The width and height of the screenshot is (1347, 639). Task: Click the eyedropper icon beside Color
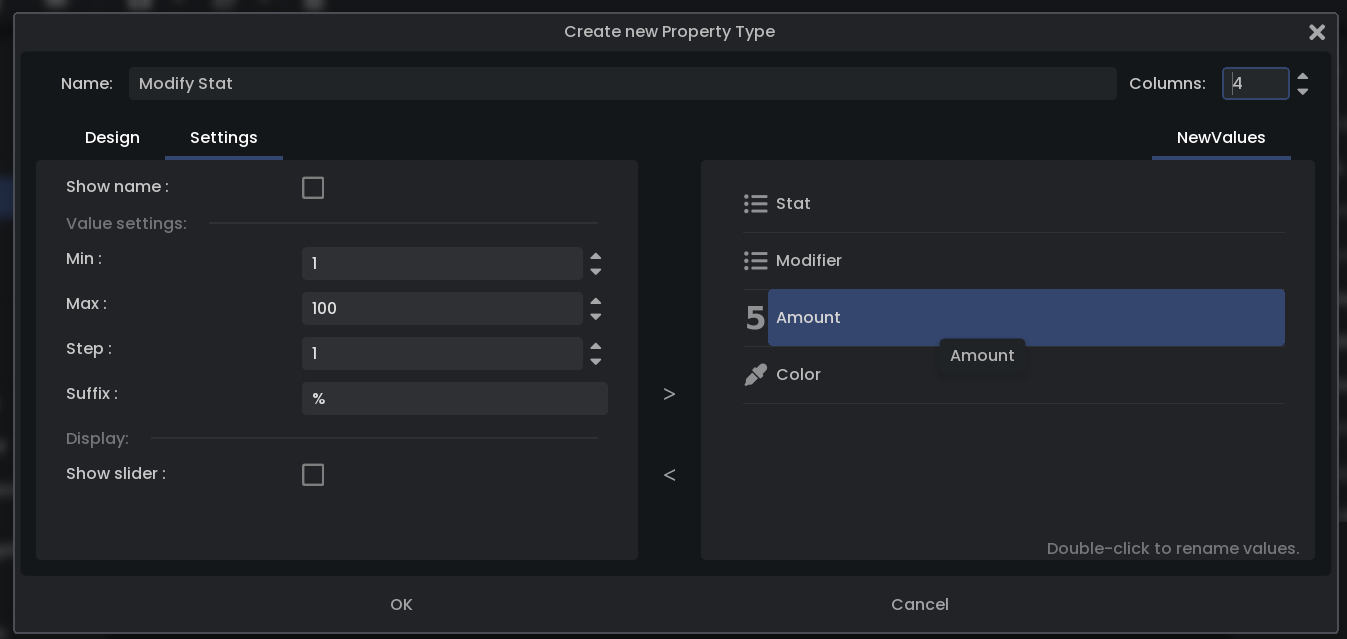coord(755,375)
